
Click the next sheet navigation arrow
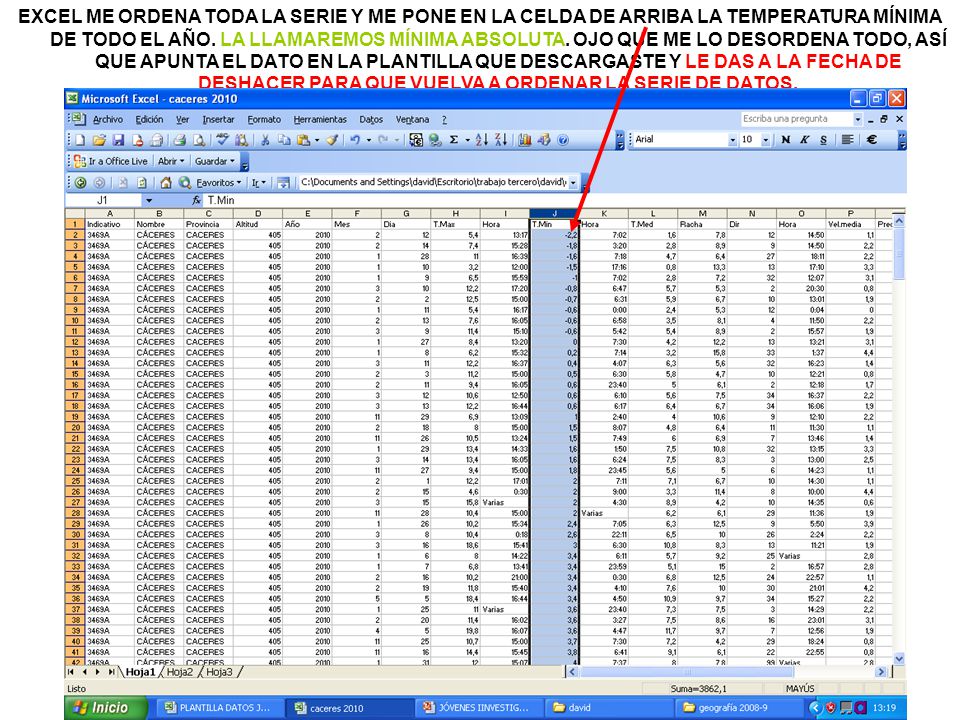click(x=98, y=672)
